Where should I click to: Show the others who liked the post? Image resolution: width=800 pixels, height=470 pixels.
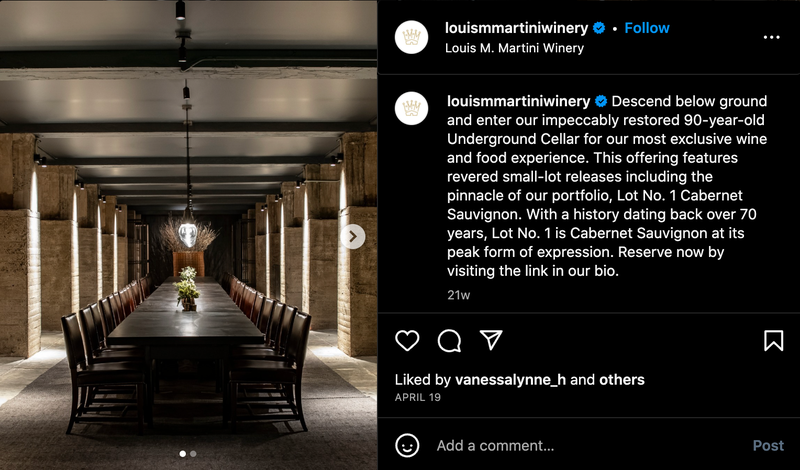click(622, 380)
